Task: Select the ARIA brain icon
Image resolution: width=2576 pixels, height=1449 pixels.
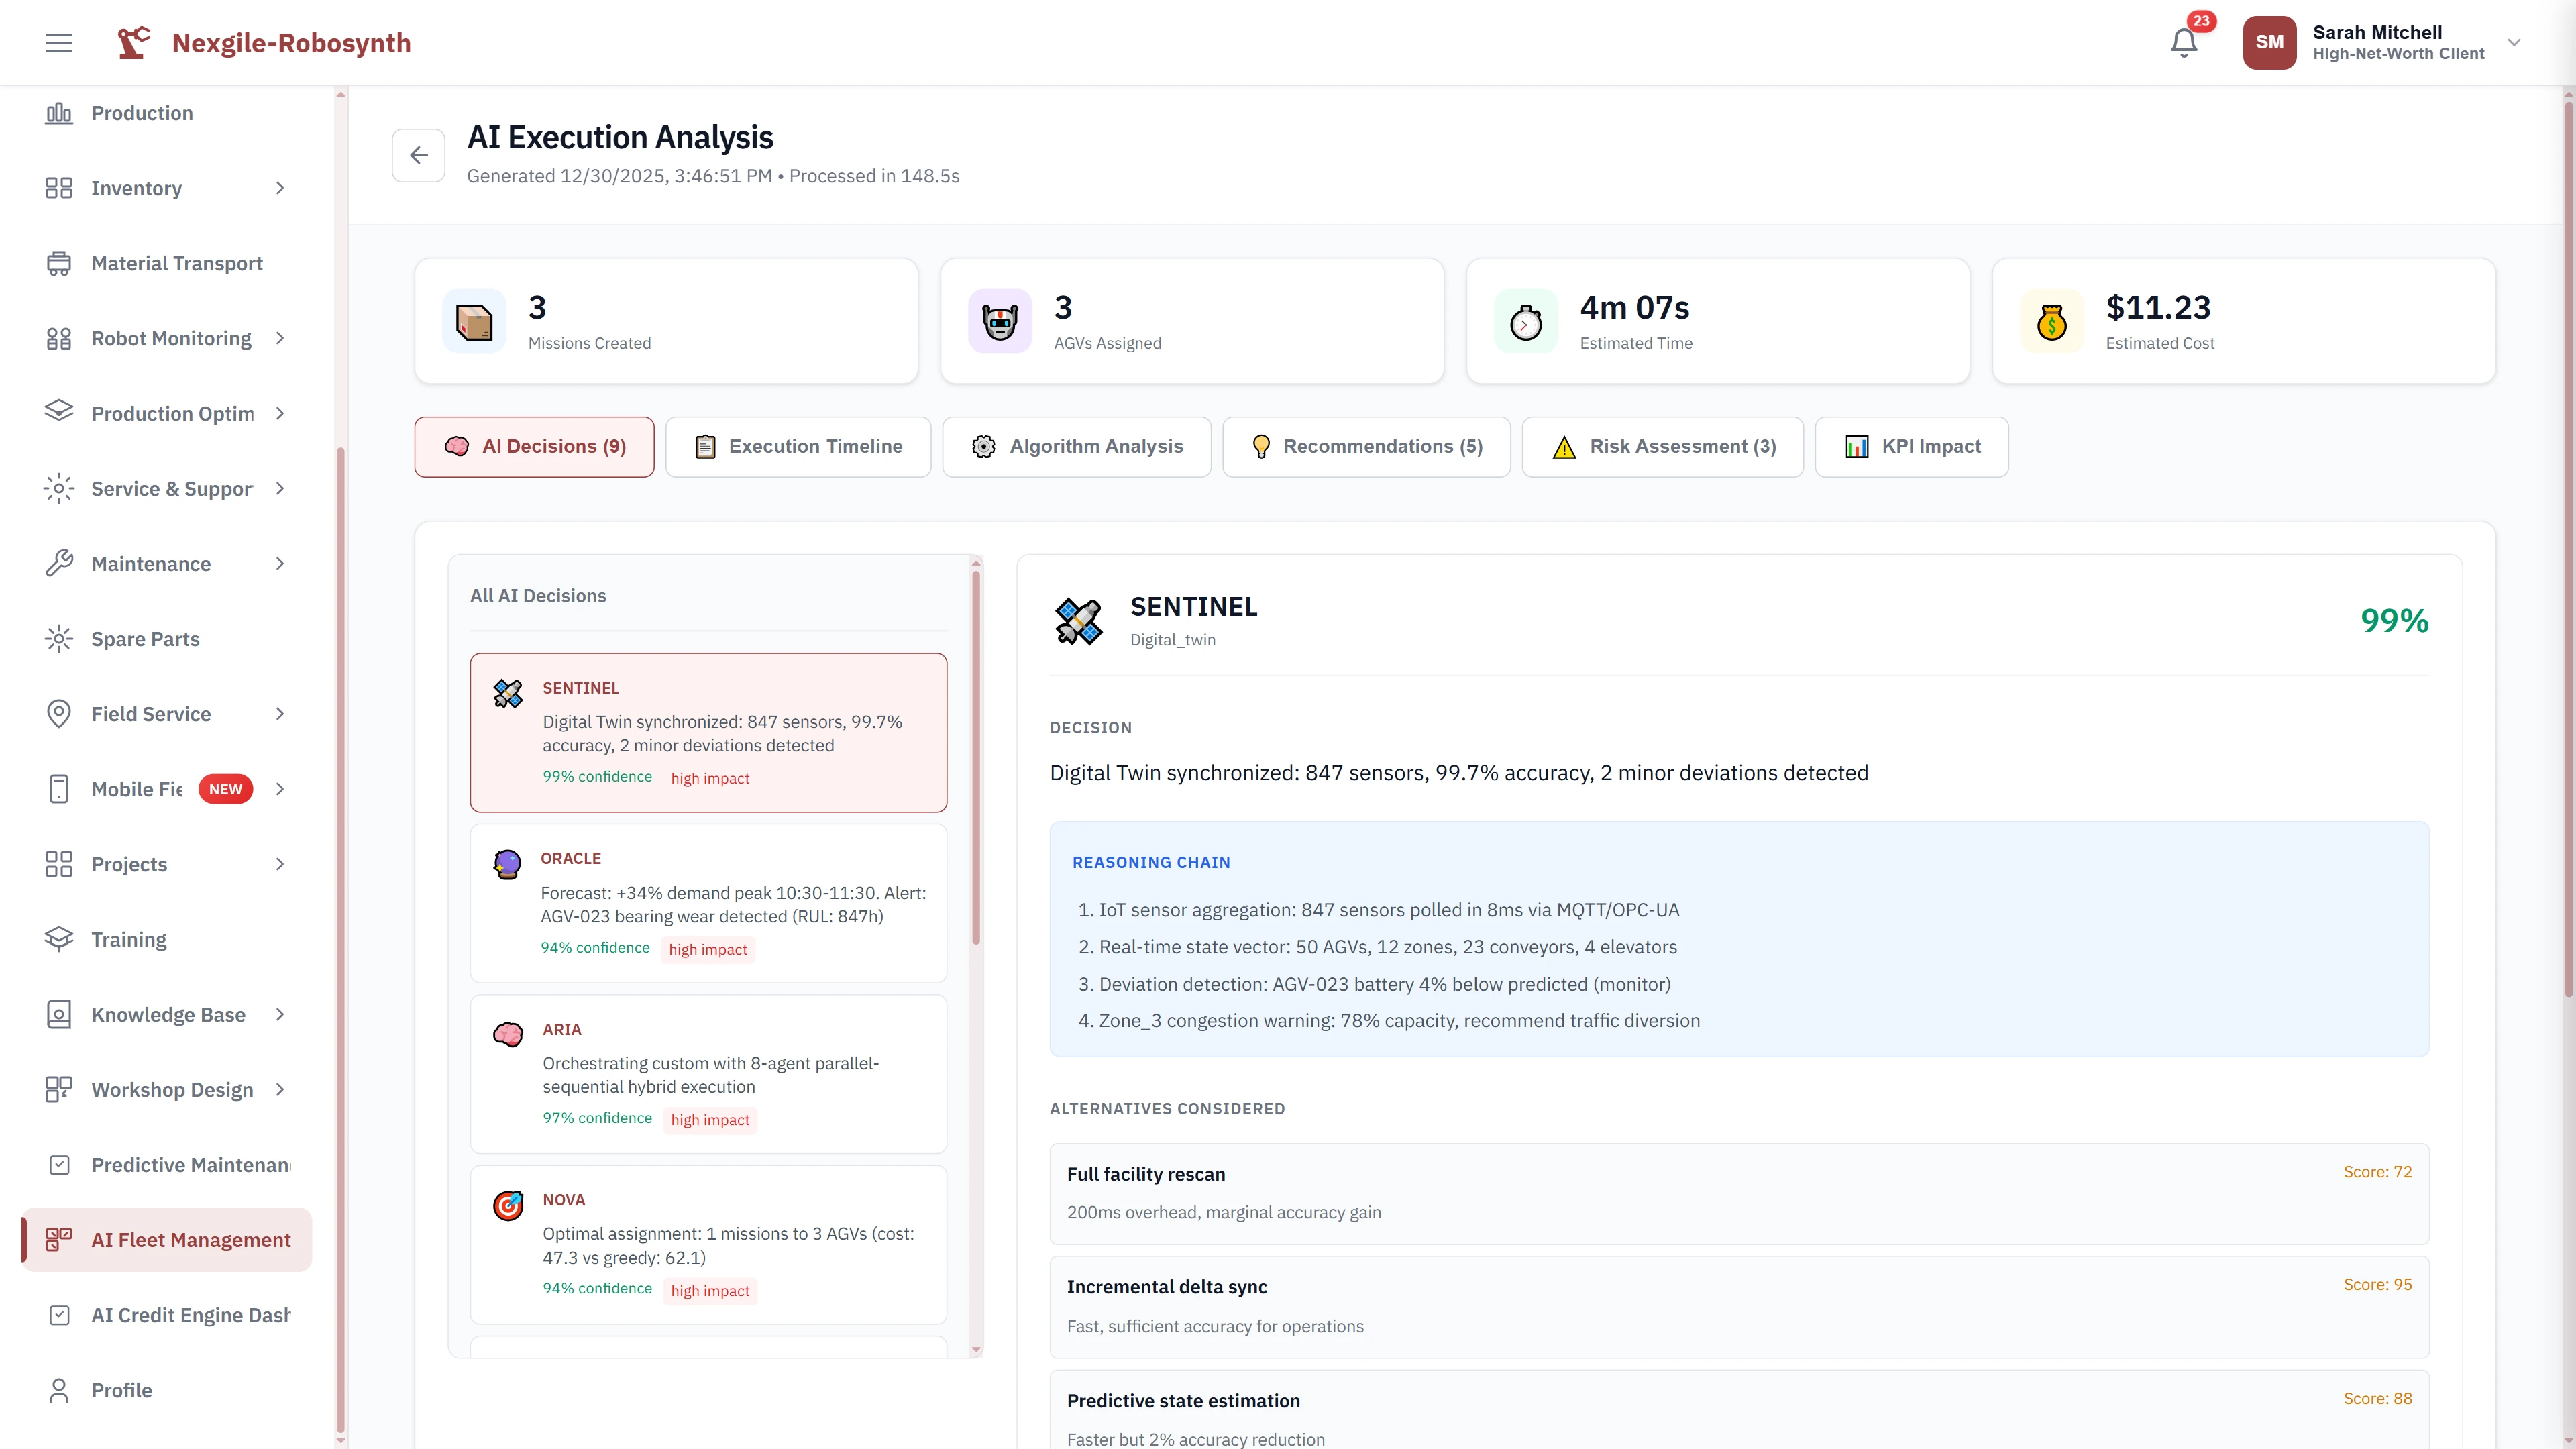Action: point(507,1034)
